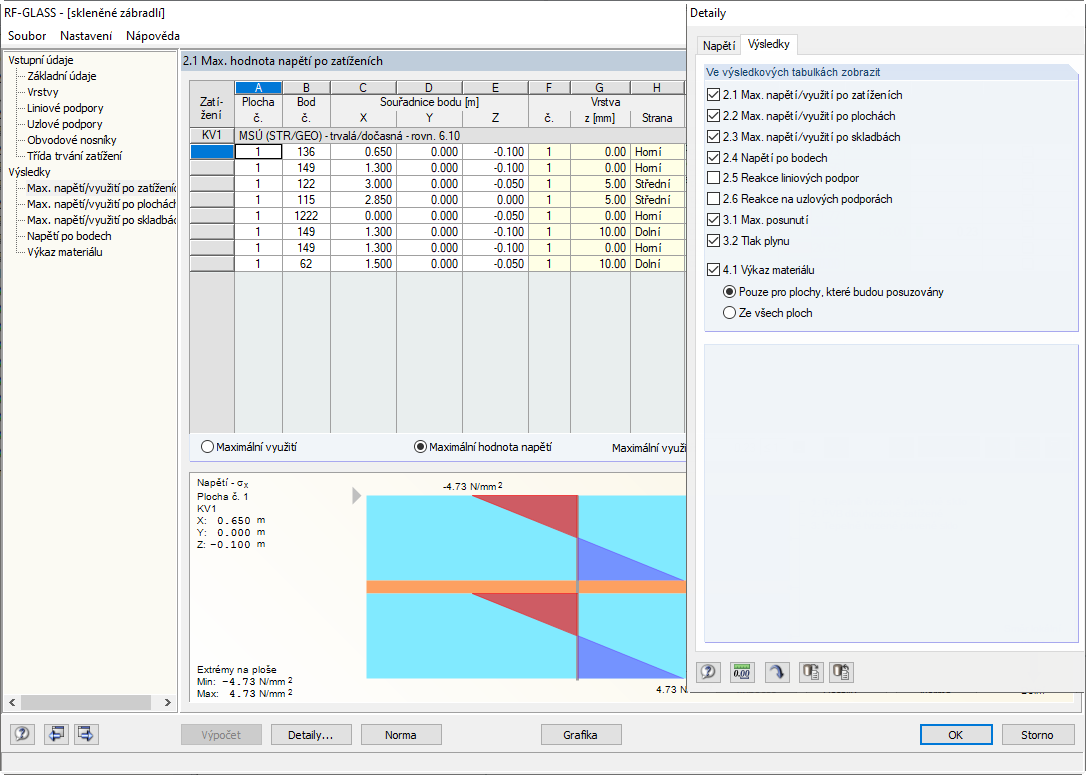
Task: Click the Norma button
Action: (401, 735)
